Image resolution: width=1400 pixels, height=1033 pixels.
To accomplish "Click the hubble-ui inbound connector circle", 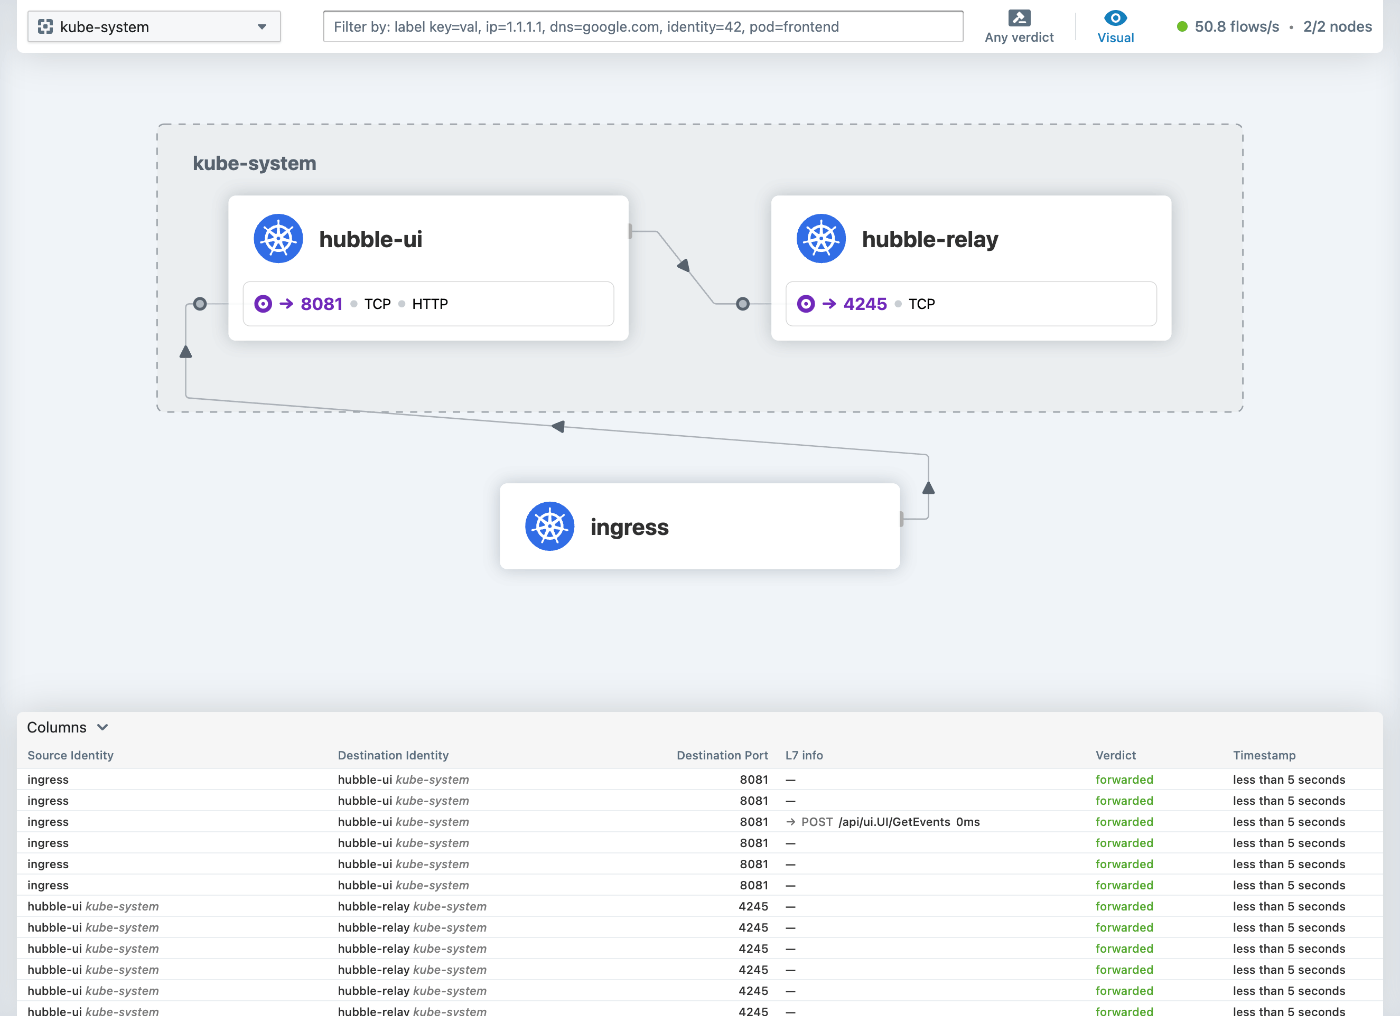I will pos(200,304).
